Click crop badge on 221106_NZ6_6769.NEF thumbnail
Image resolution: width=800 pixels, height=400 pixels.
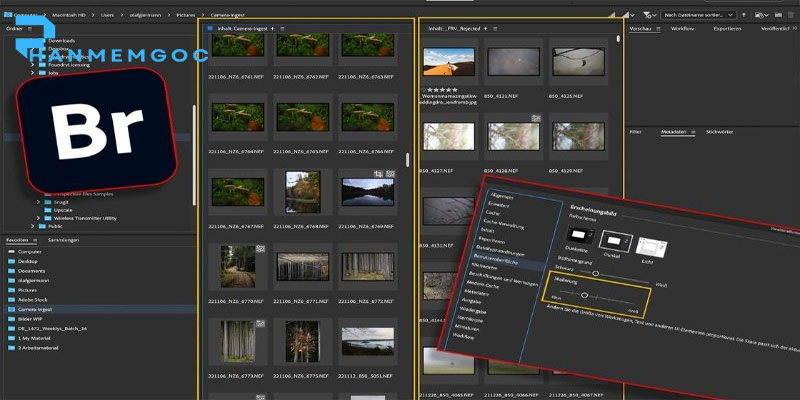pyautogui.click(x=378, y=173)
